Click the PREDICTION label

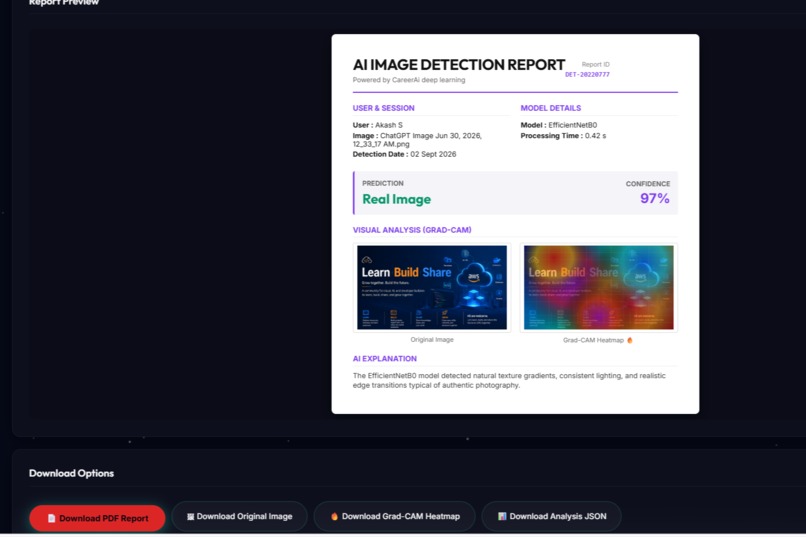[x=382, y=183]
